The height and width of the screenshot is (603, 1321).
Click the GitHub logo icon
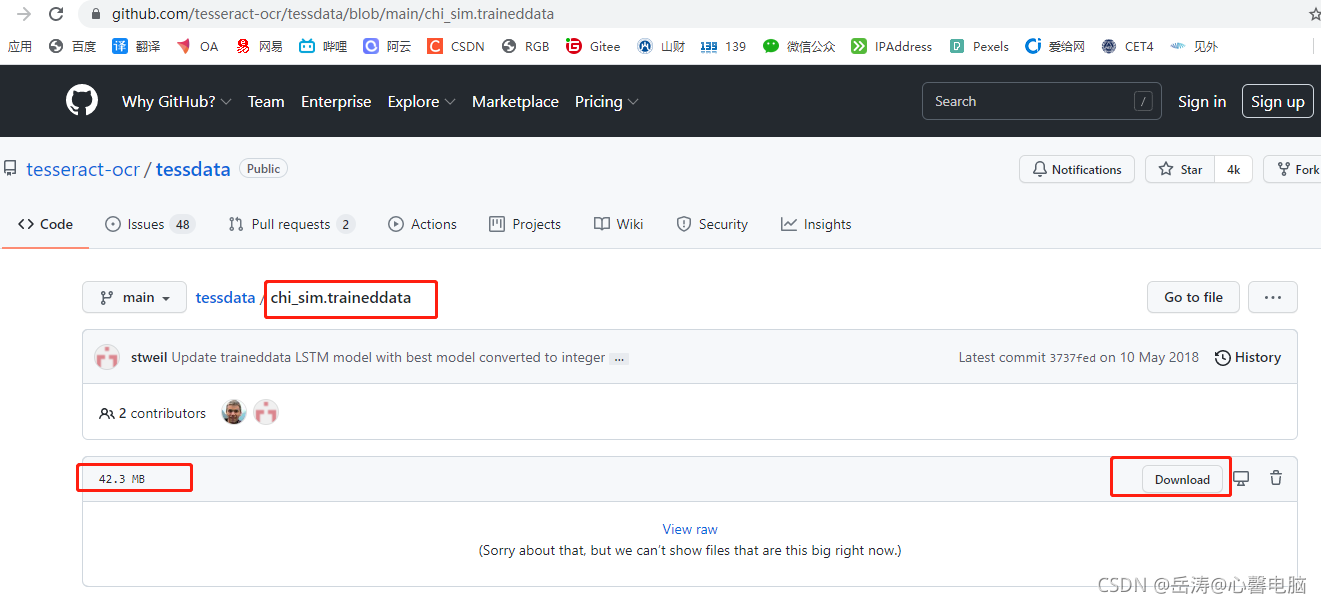[82, 101]
